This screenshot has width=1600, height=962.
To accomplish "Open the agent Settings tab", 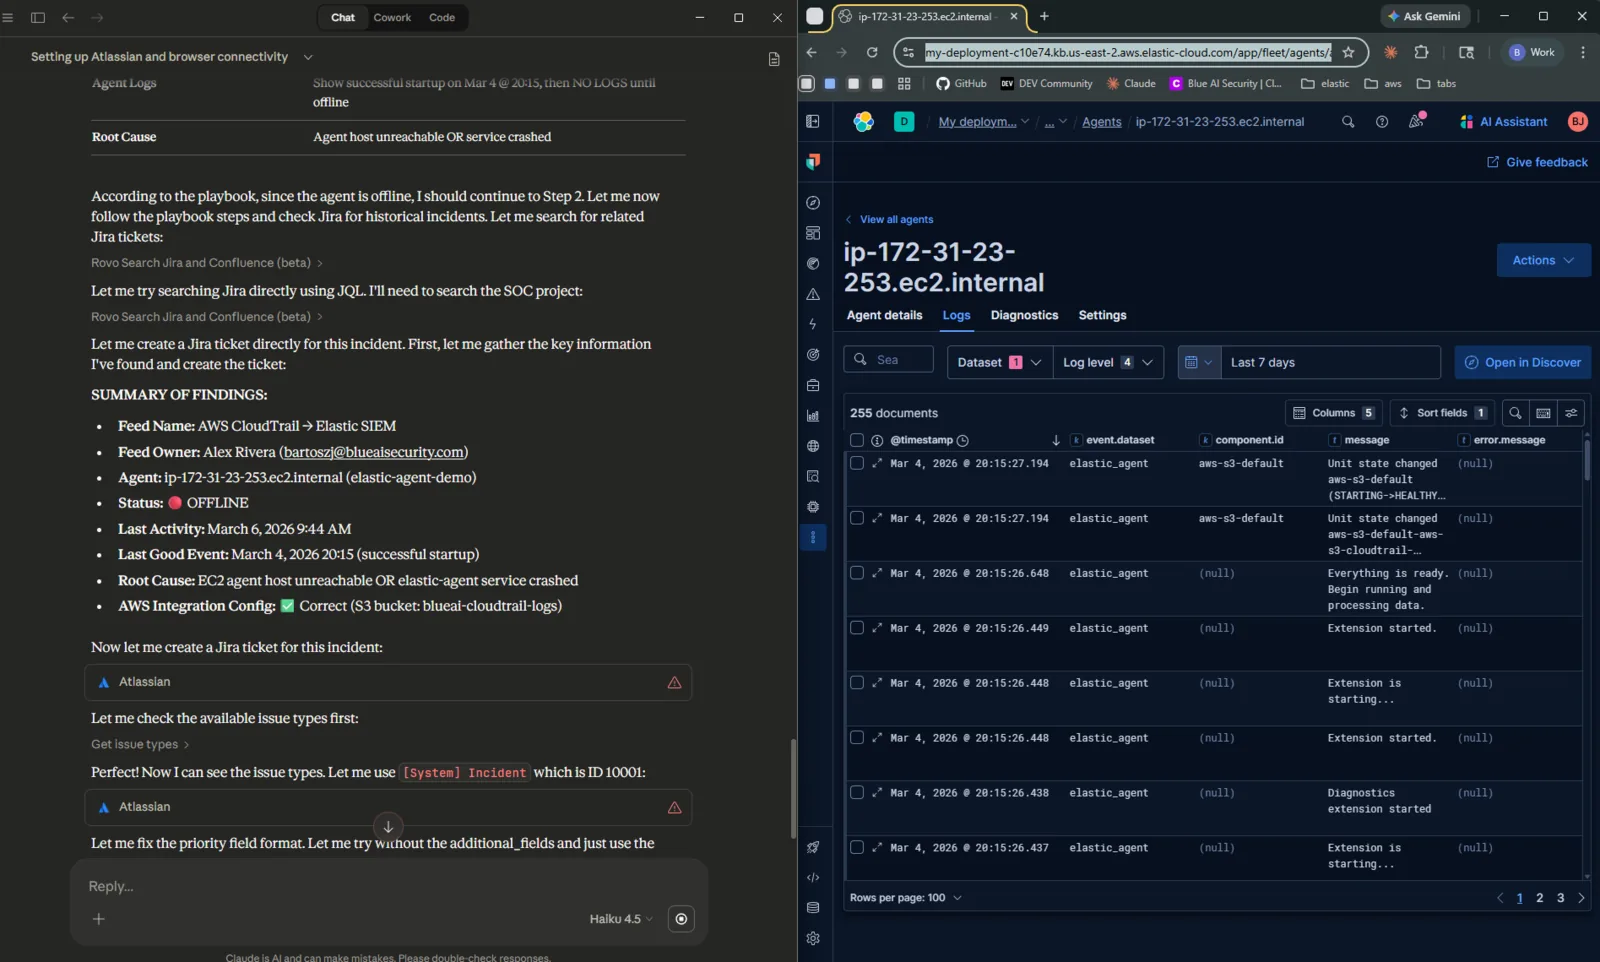I will (1102, 315).
